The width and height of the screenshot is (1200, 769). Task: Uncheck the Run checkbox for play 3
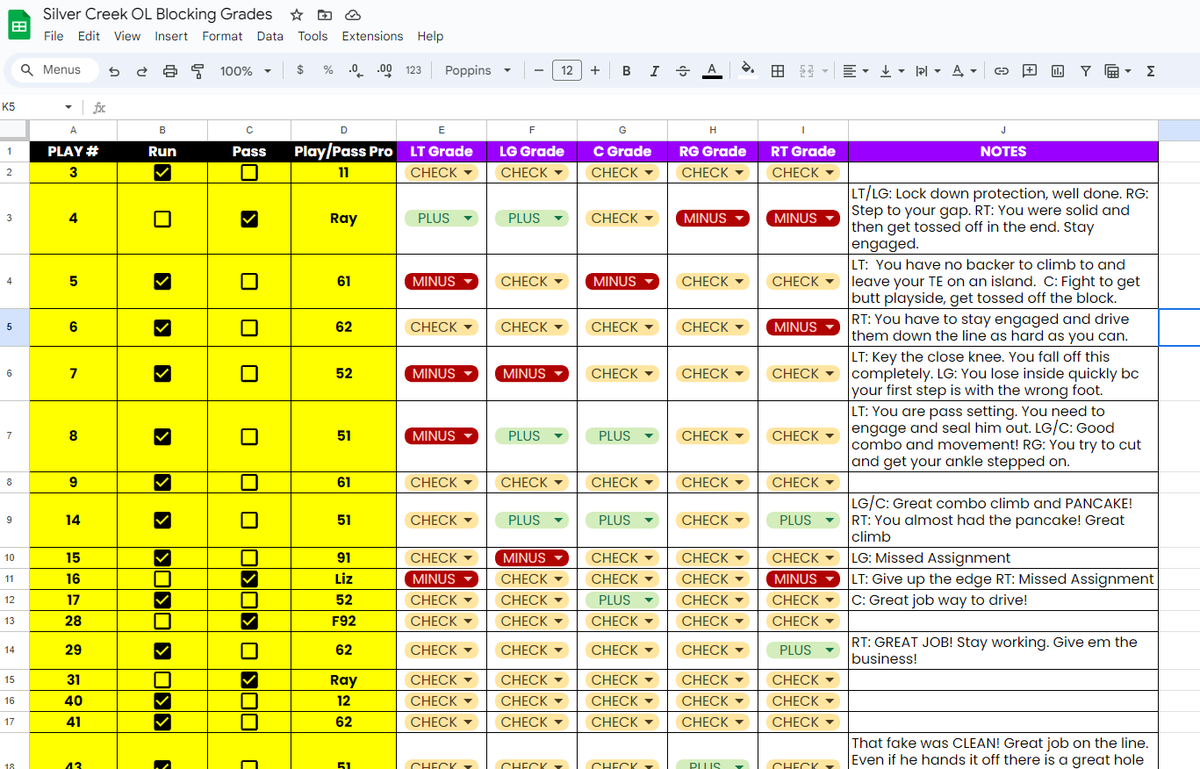162,173
